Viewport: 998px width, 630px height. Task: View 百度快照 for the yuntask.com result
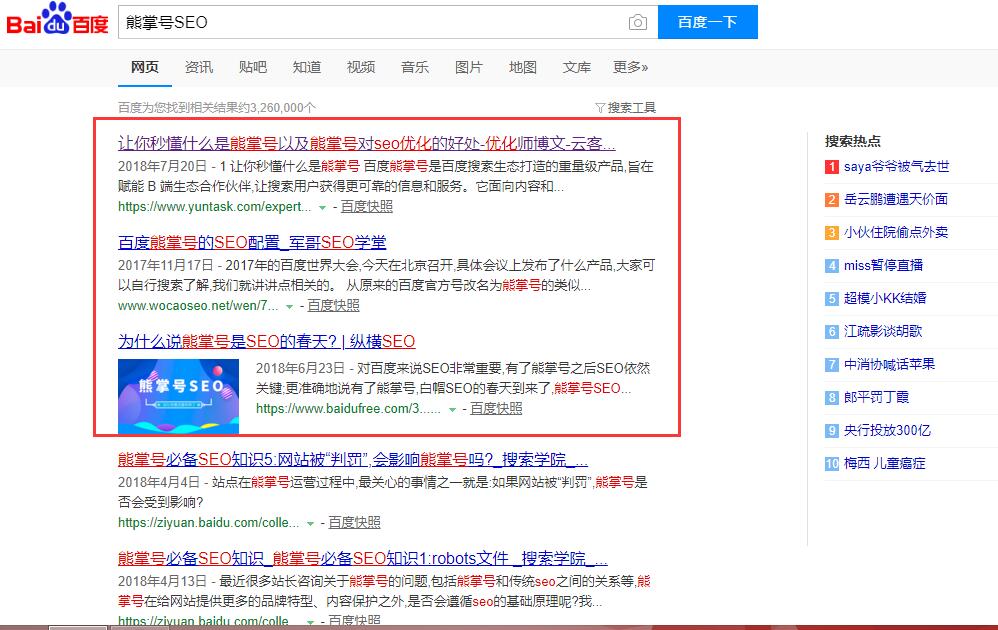pos(366,207)
